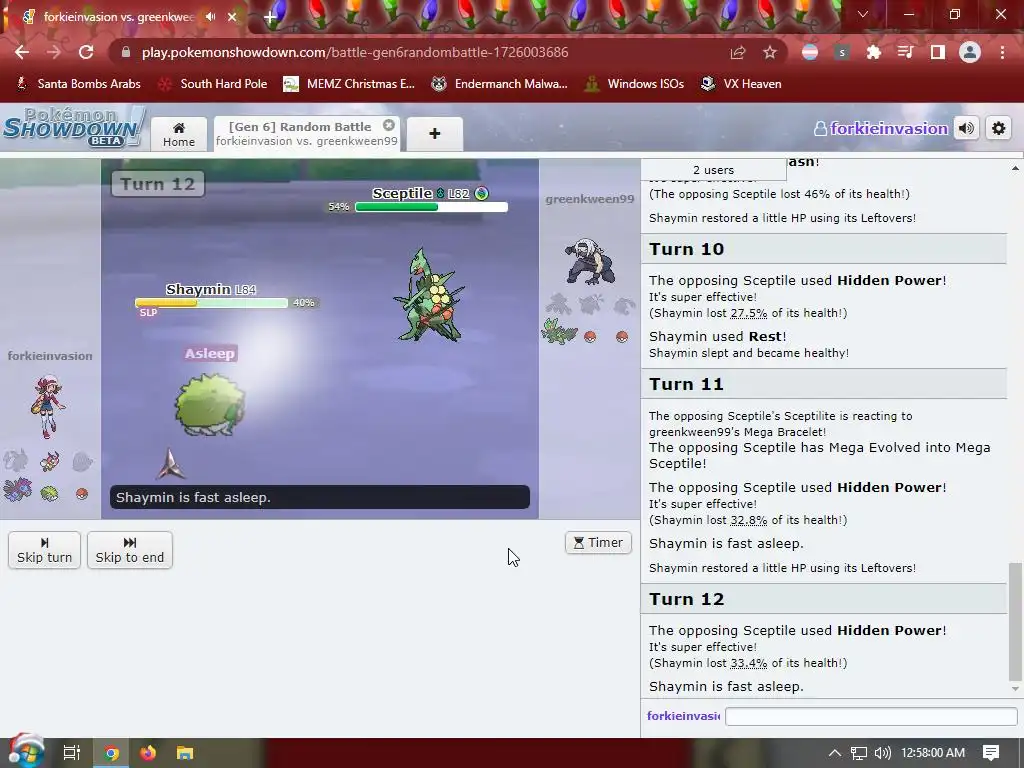Click the 33.4% damage value in Turn 12
Viewport: 1024px width, 768px height.
pyautogui.click(x=748, y=664)
